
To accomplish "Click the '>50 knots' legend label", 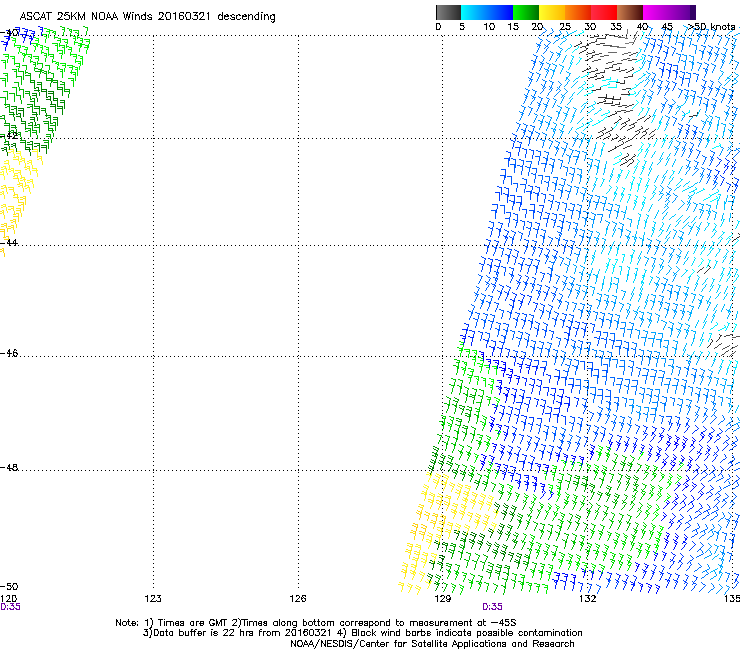I will pyautogui.click(x=711, y=27).
